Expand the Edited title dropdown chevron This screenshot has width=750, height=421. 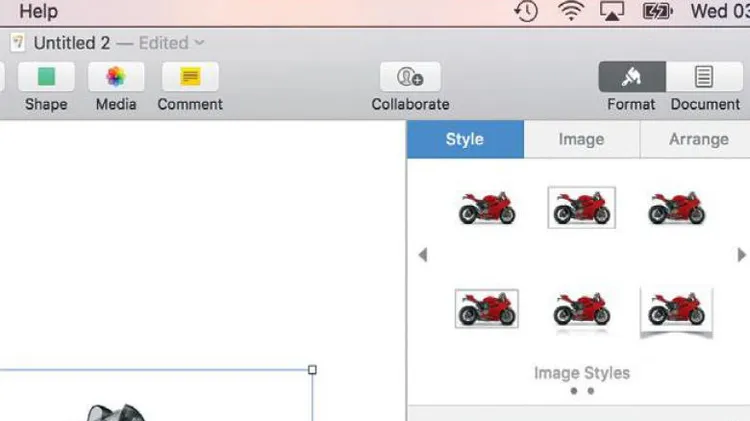(x=199, y=43)
